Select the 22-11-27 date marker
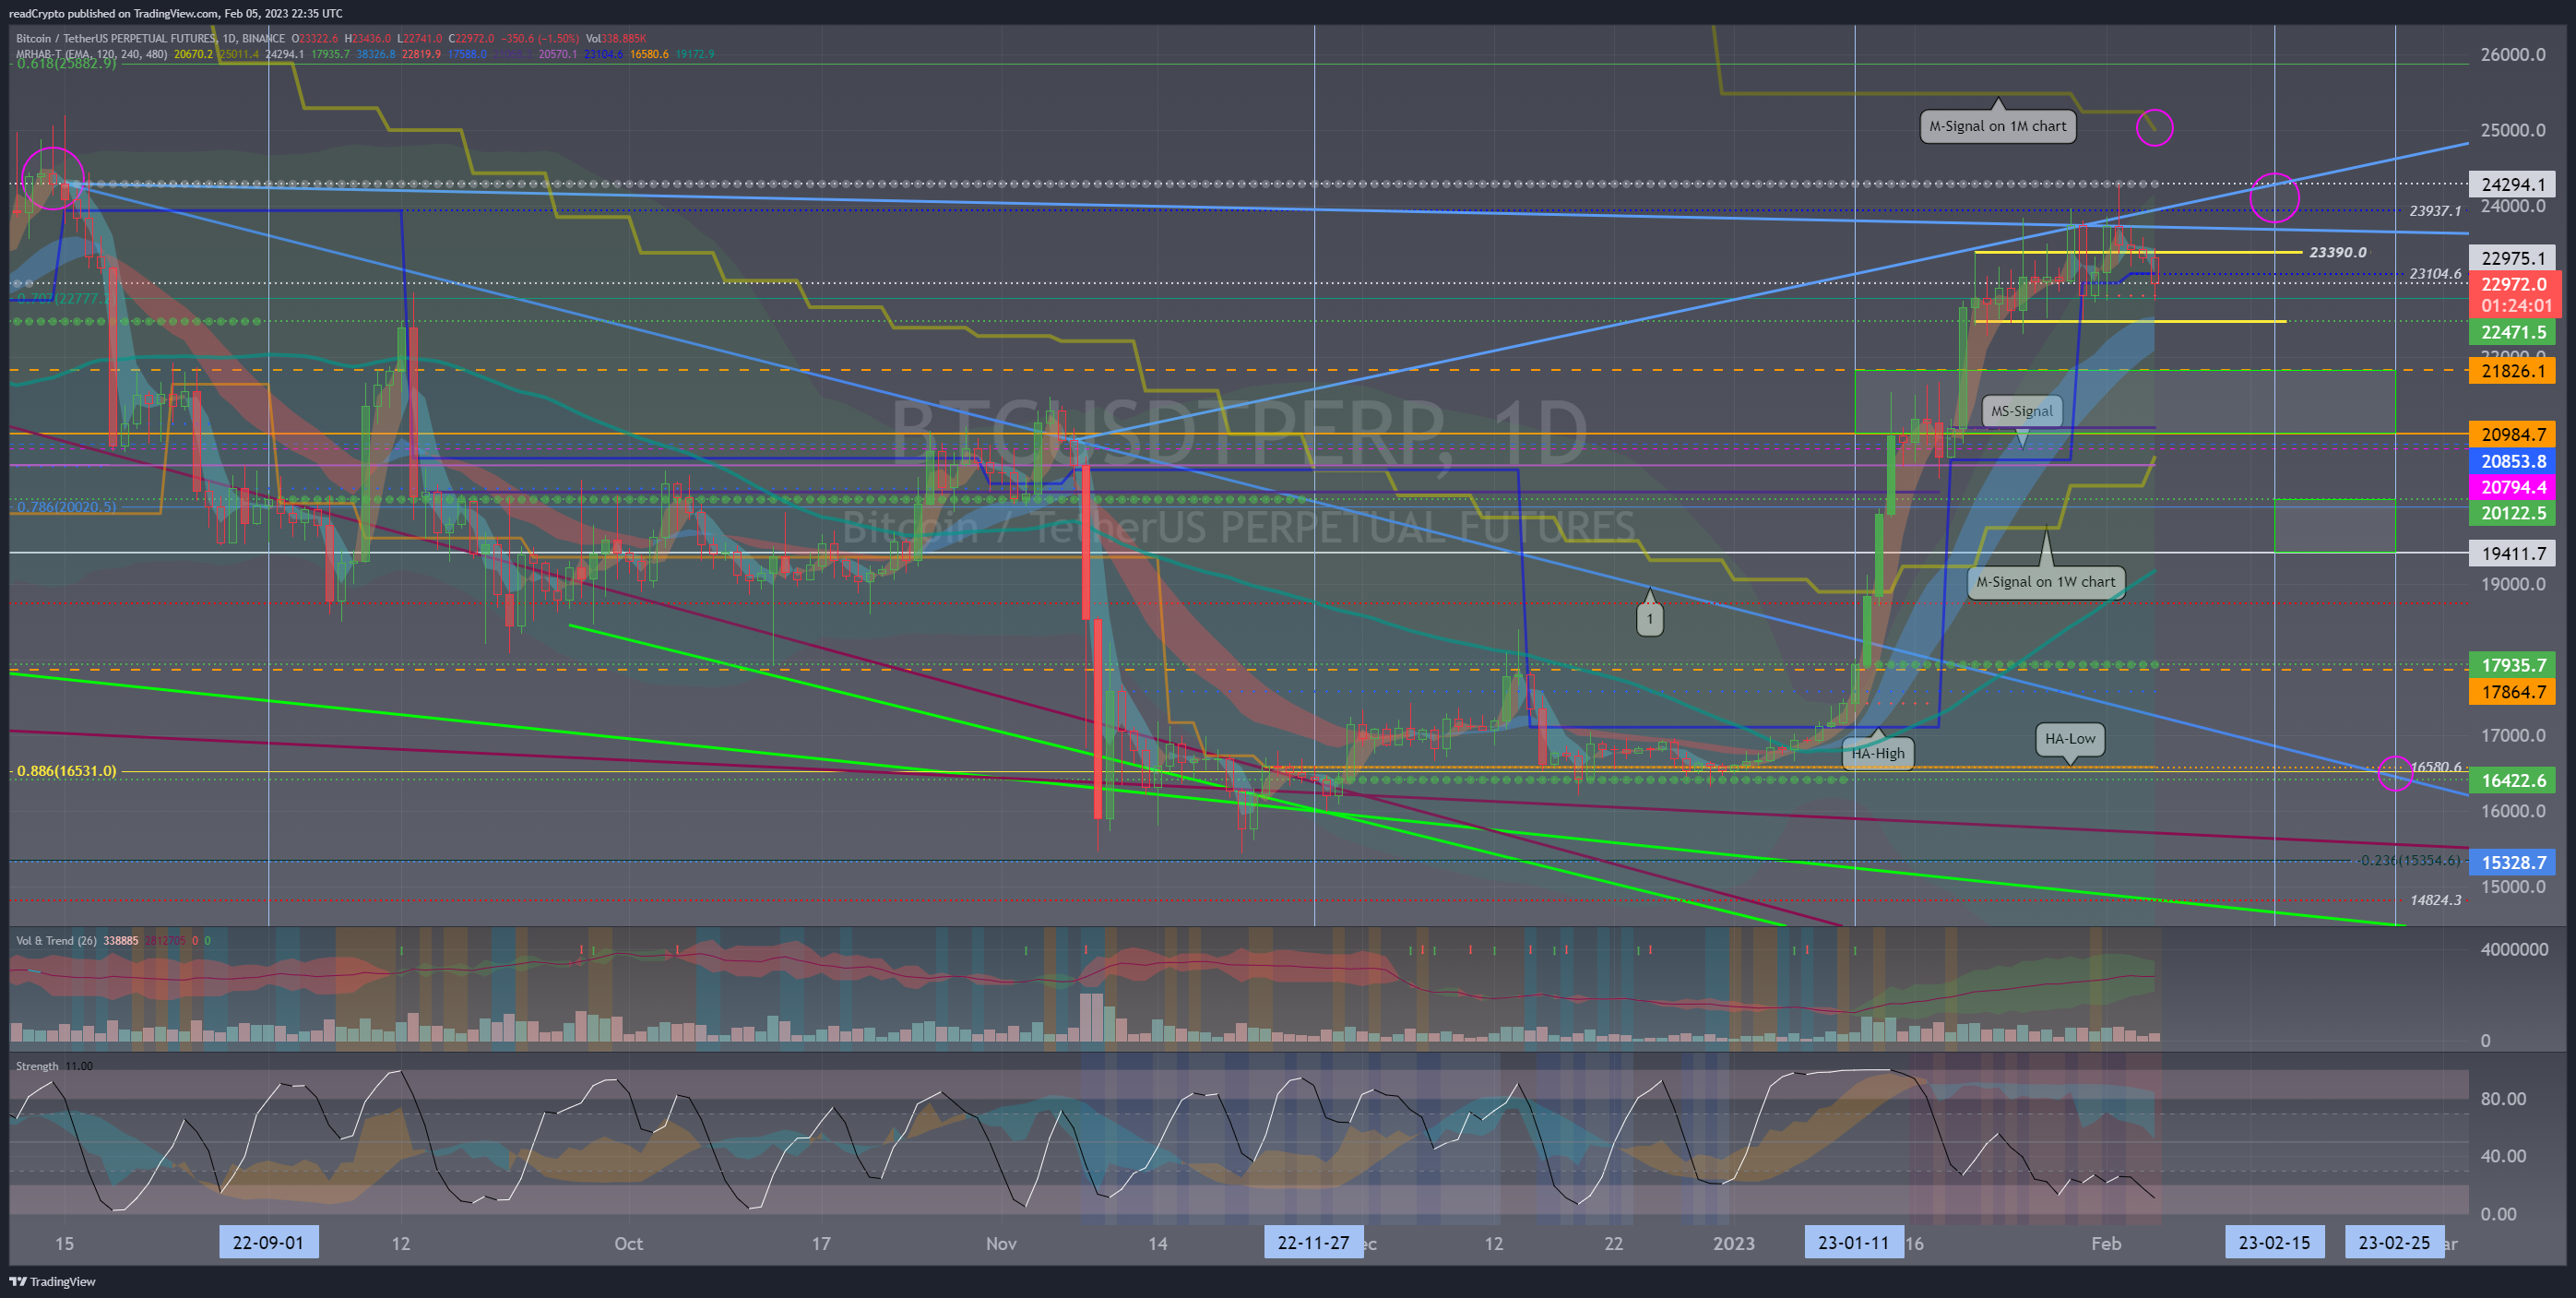2576x1298 pixels. [x=1313, y=1242]
